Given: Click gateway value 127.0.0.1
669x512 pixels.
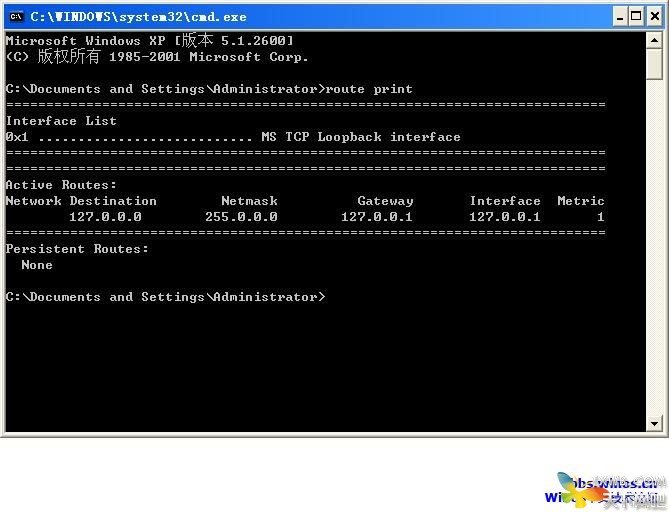Looking at the screenshot, I should [x=377, y=217].
